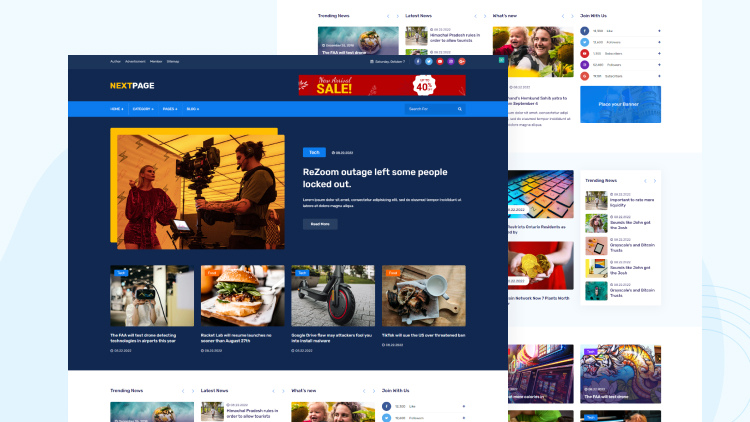Open the PAGES dropdown menu

pyautogui.click(x=170, y=108)
